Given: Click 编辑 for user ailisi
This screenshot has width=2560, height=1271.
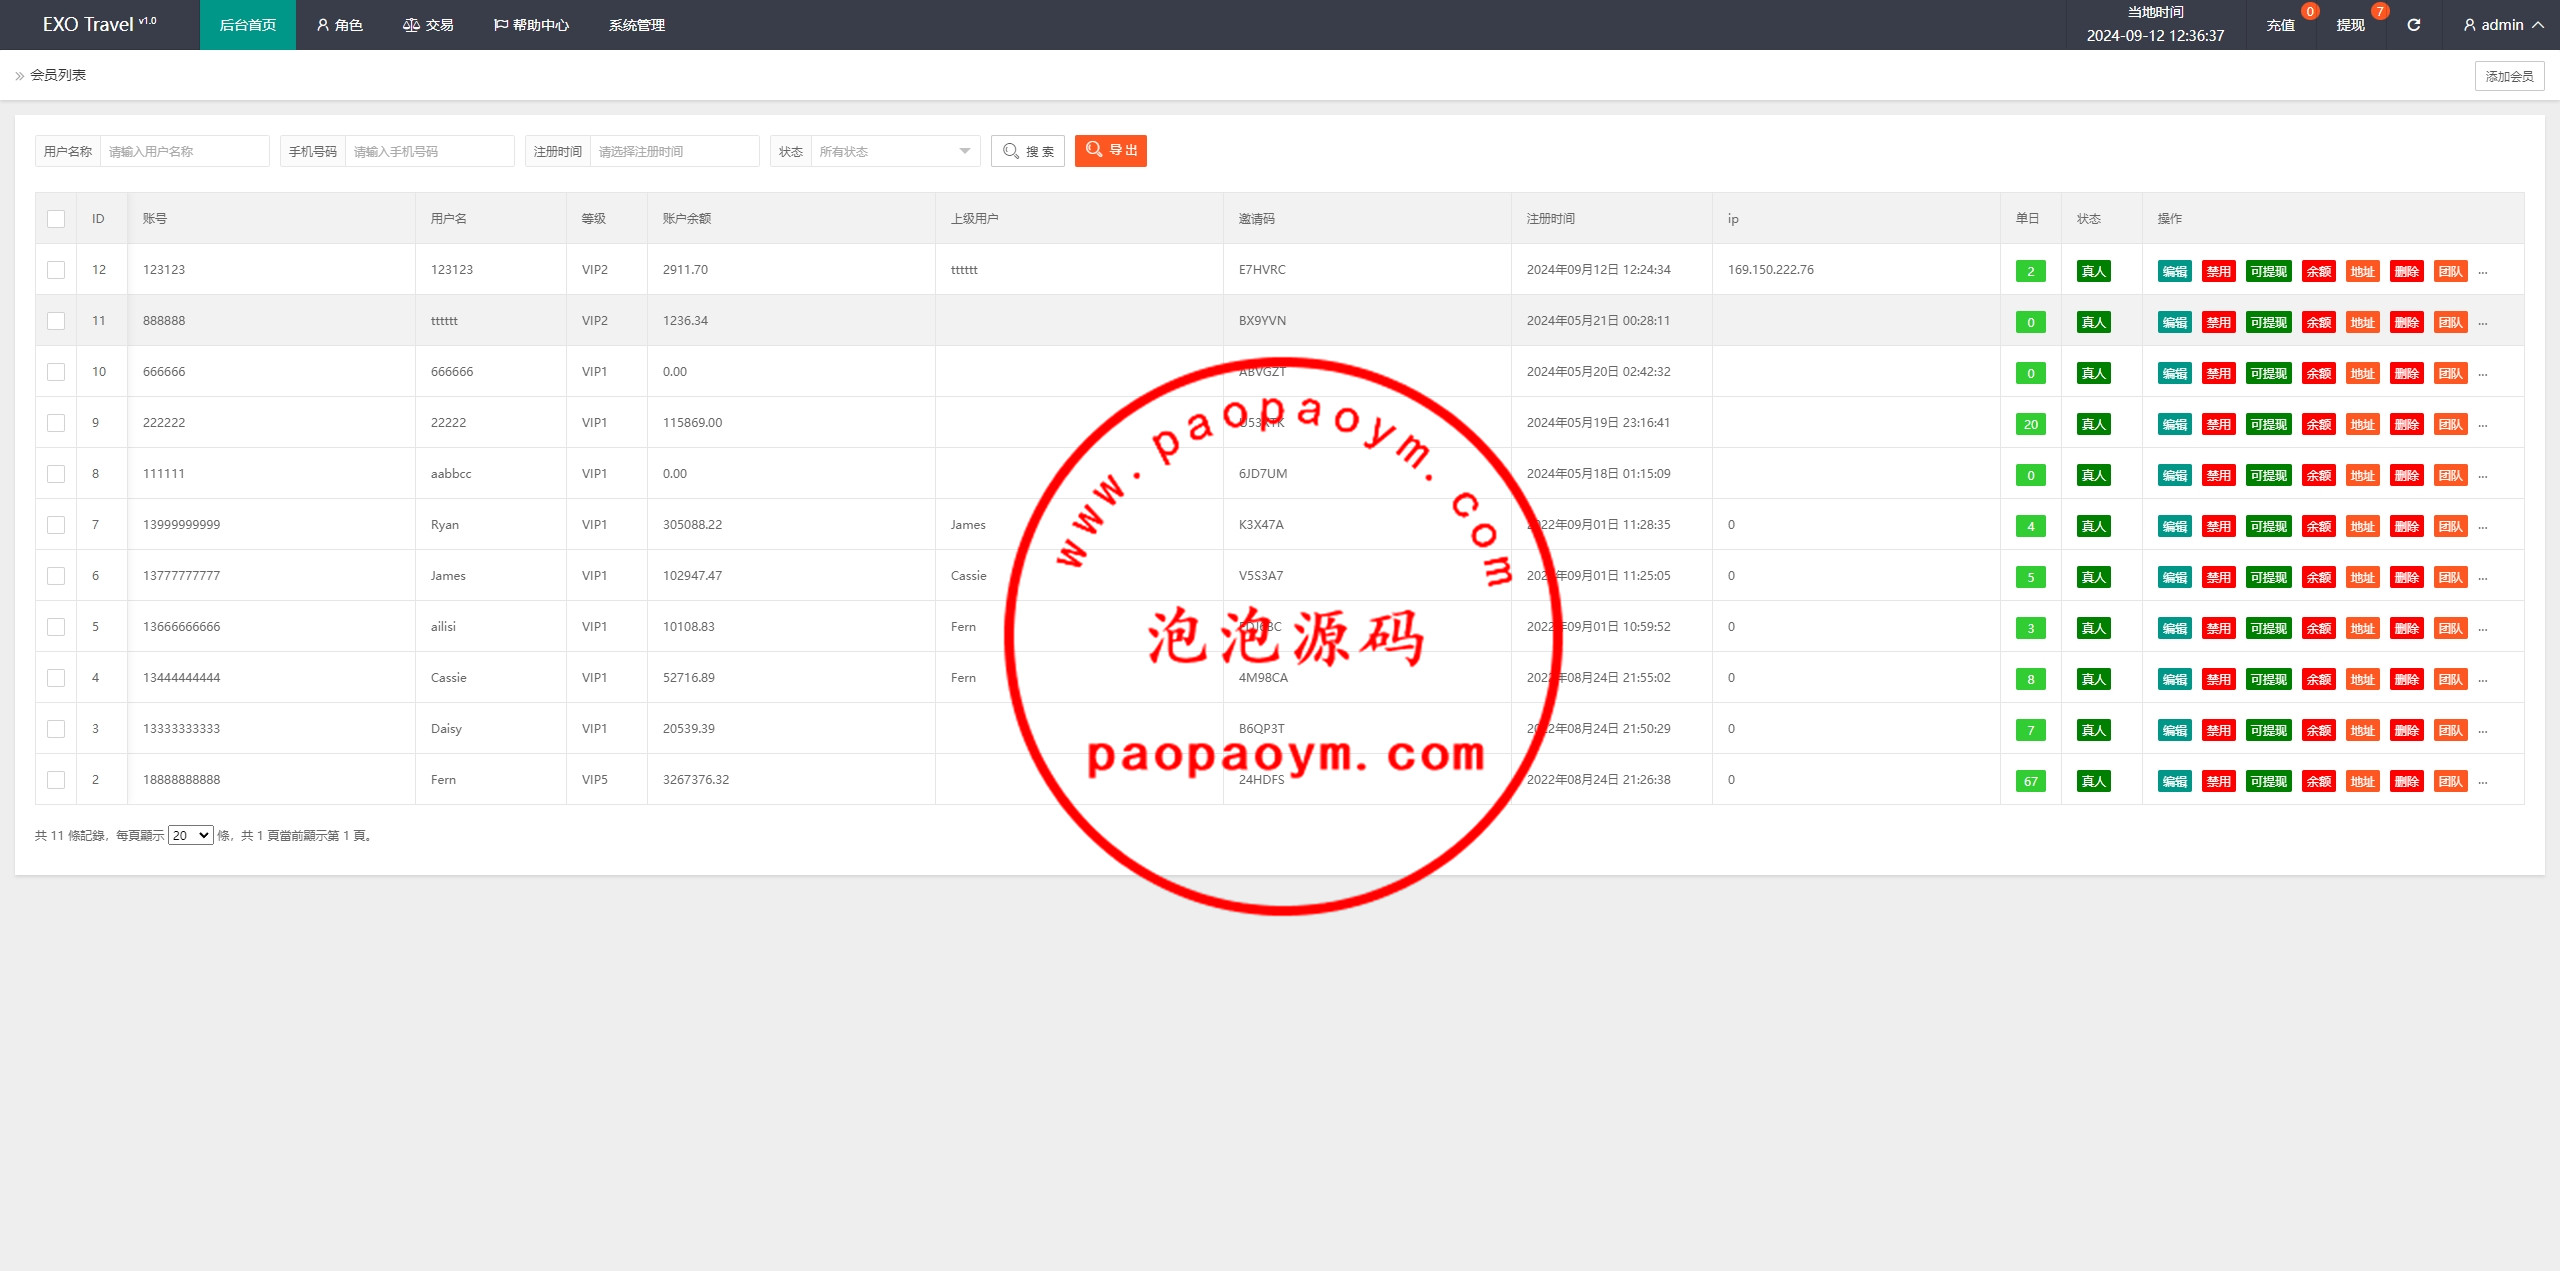Looking at the screenshot, I should click(2174, 628).
